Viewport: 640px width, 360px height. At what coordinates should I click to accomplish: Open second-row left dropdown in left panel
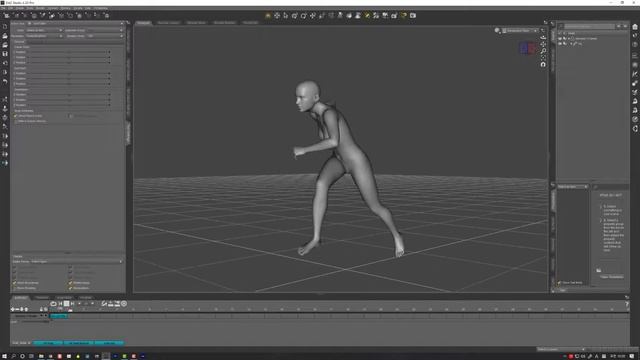(44, 36)
